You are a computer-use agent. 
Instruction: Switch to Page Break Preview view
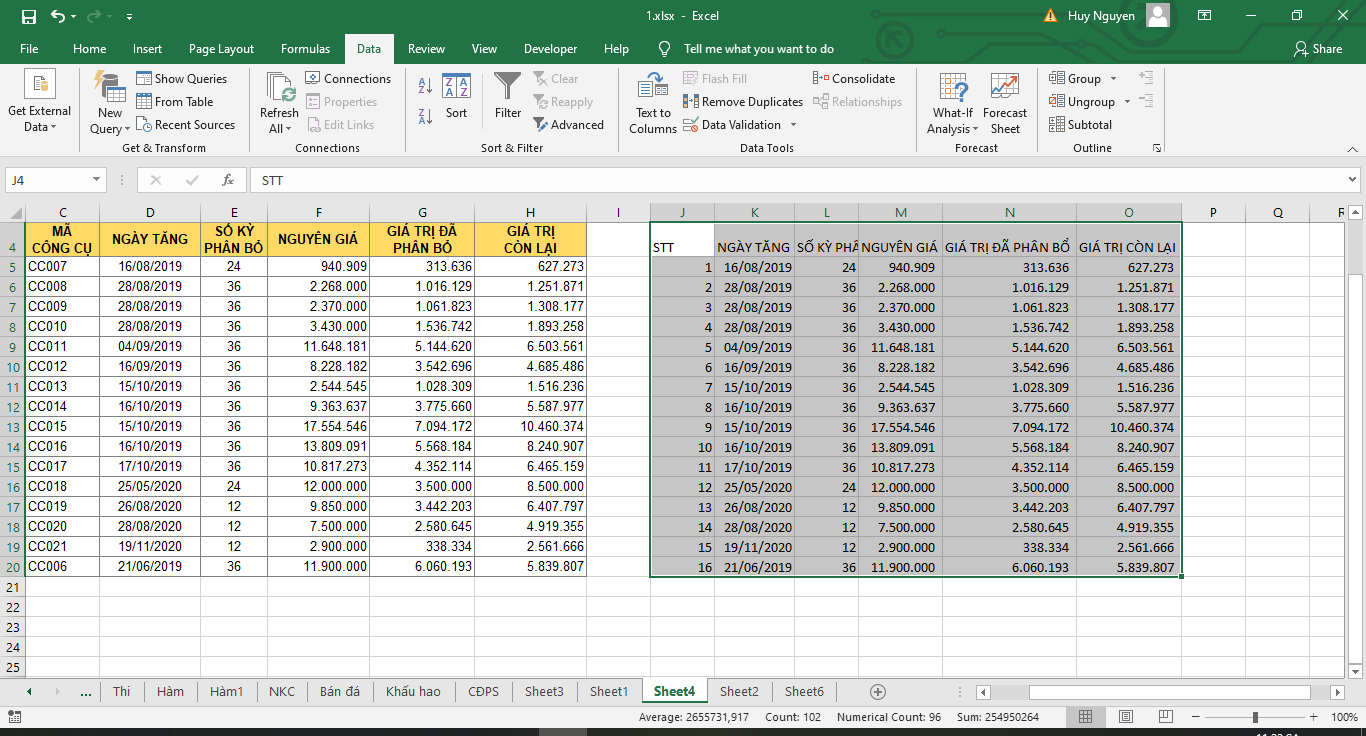(x=1165, y=717)
